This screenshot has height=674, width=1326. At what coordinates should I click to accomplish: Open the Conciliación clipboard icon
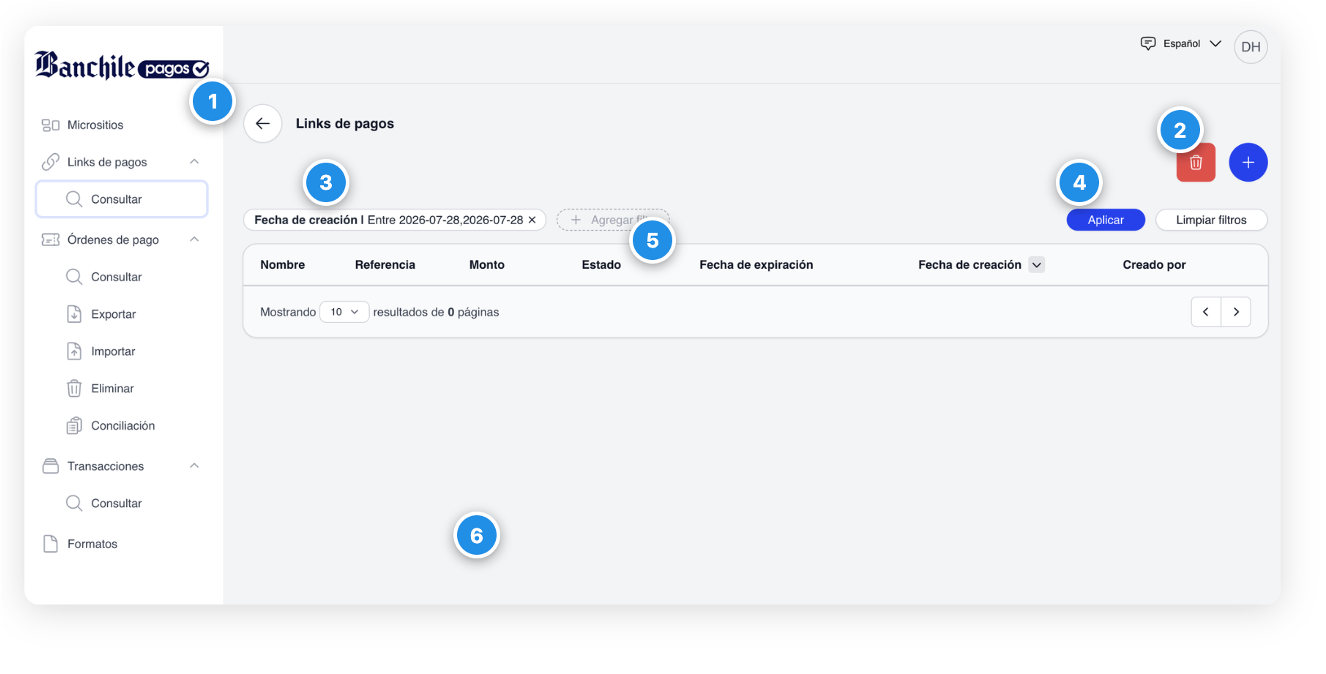tap(74, 426)
